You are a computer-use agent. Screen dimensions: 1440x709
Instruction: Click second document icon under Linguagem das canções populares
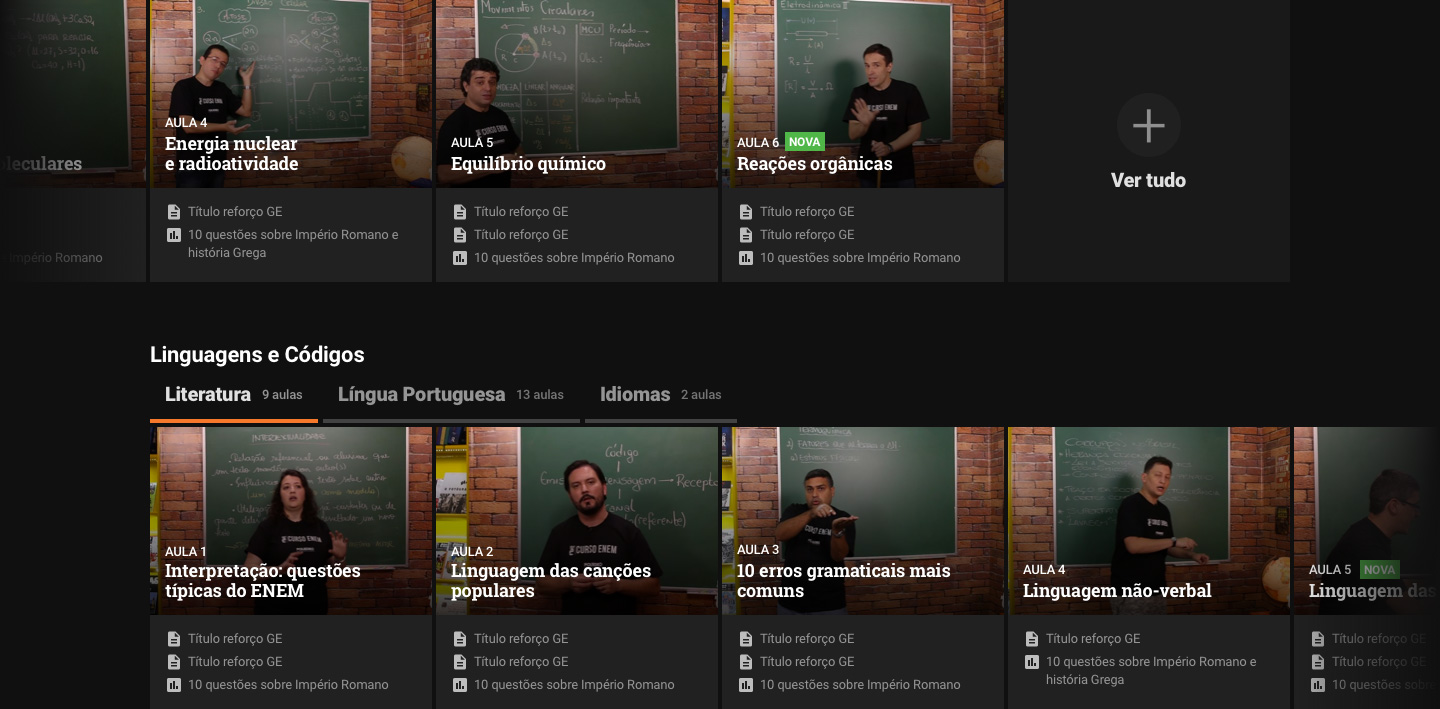[x=460, y=662]
